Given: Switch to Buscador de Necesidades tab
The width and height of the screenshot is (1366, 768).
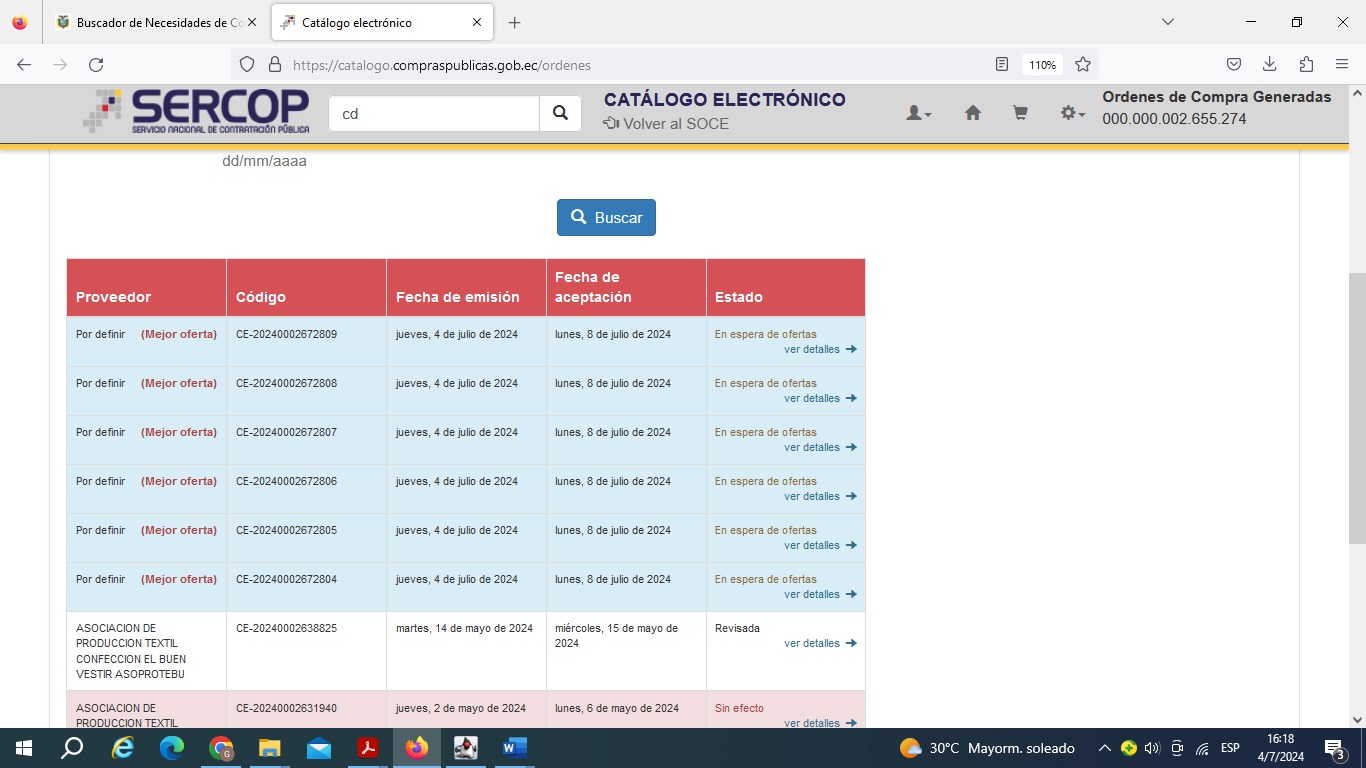Looking at the screenshot, I should (x=152, y=22).
